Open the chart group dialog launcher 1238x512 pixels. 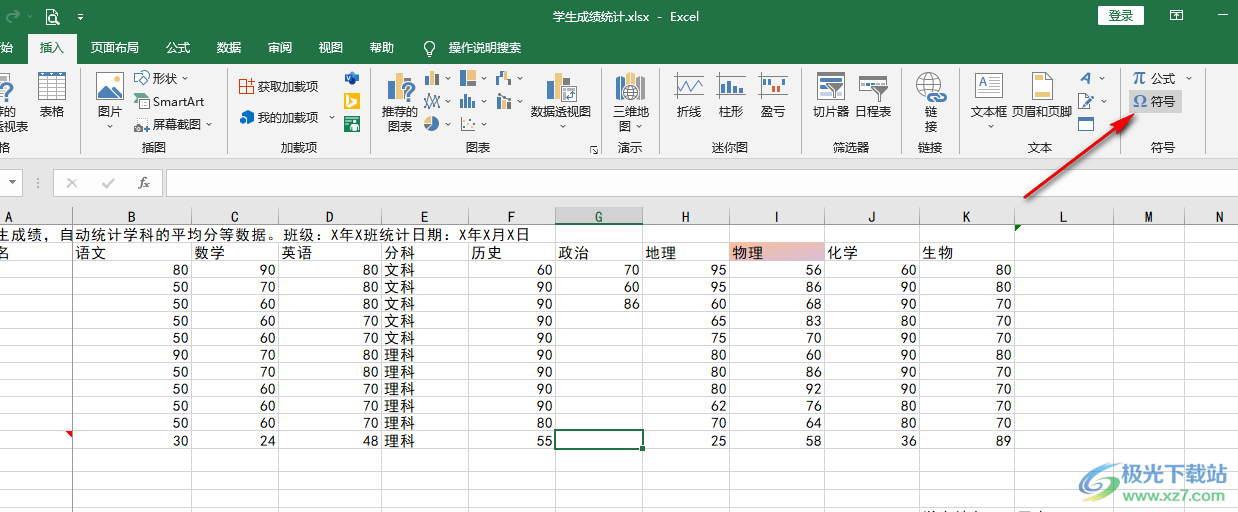[594, 149]
